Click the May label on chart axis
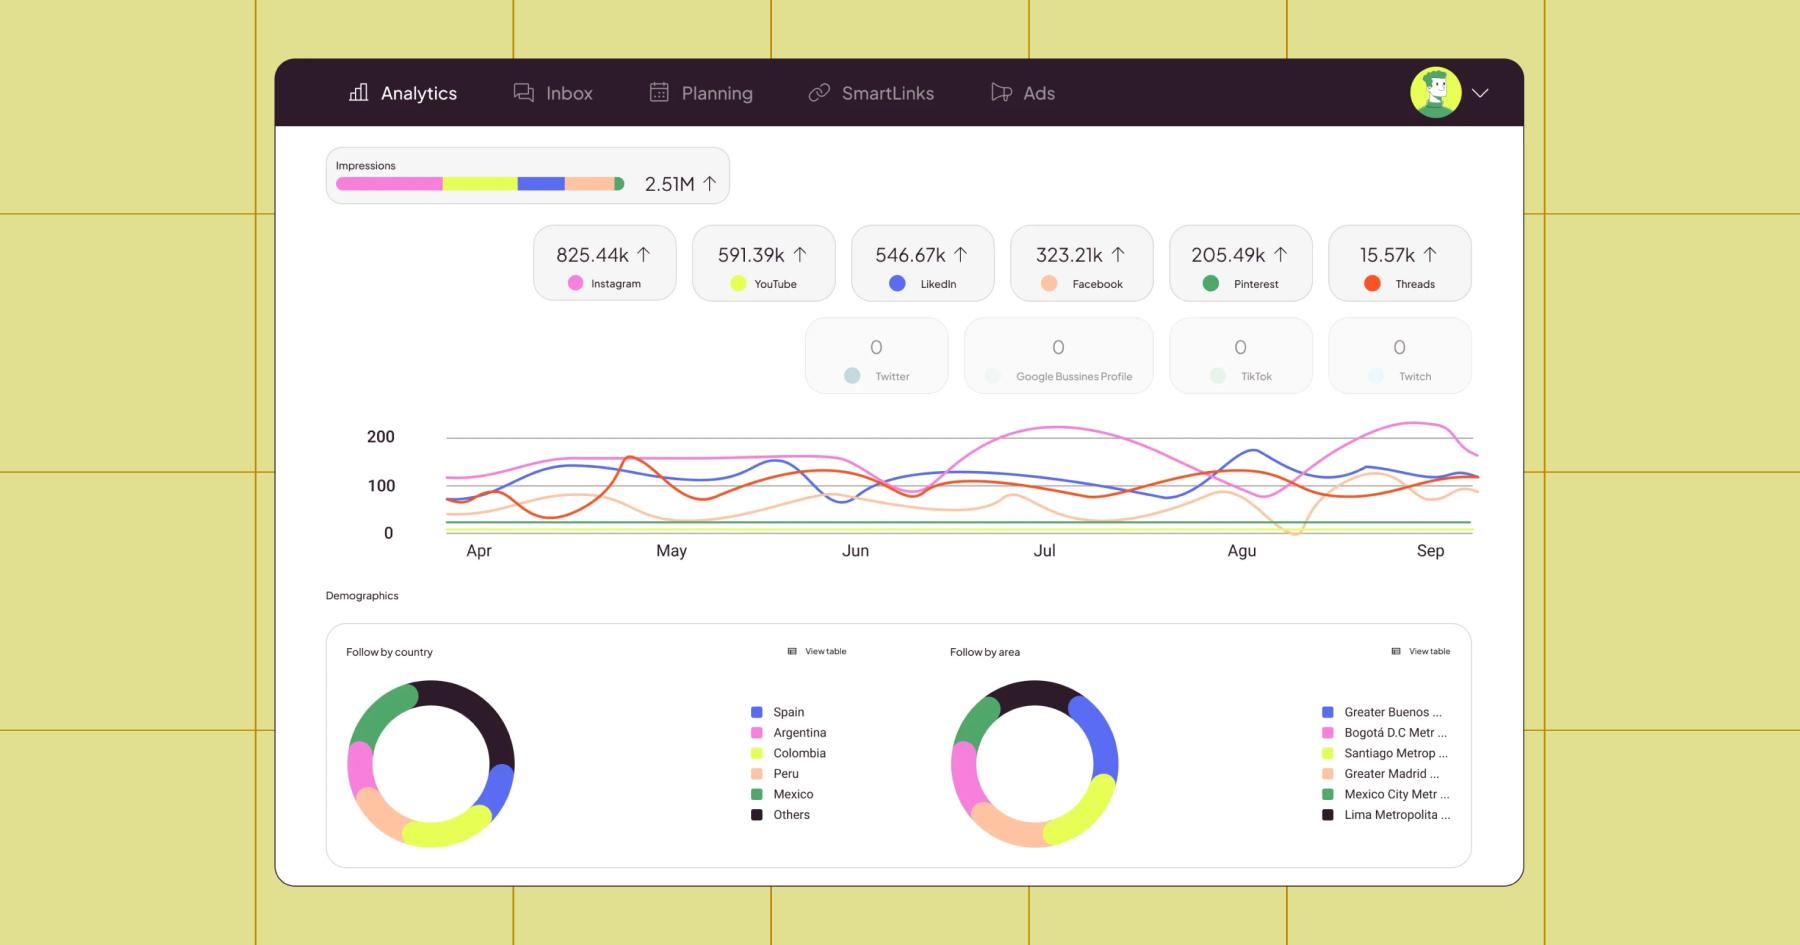1800x945 pixels. click(x=671, y=551)
